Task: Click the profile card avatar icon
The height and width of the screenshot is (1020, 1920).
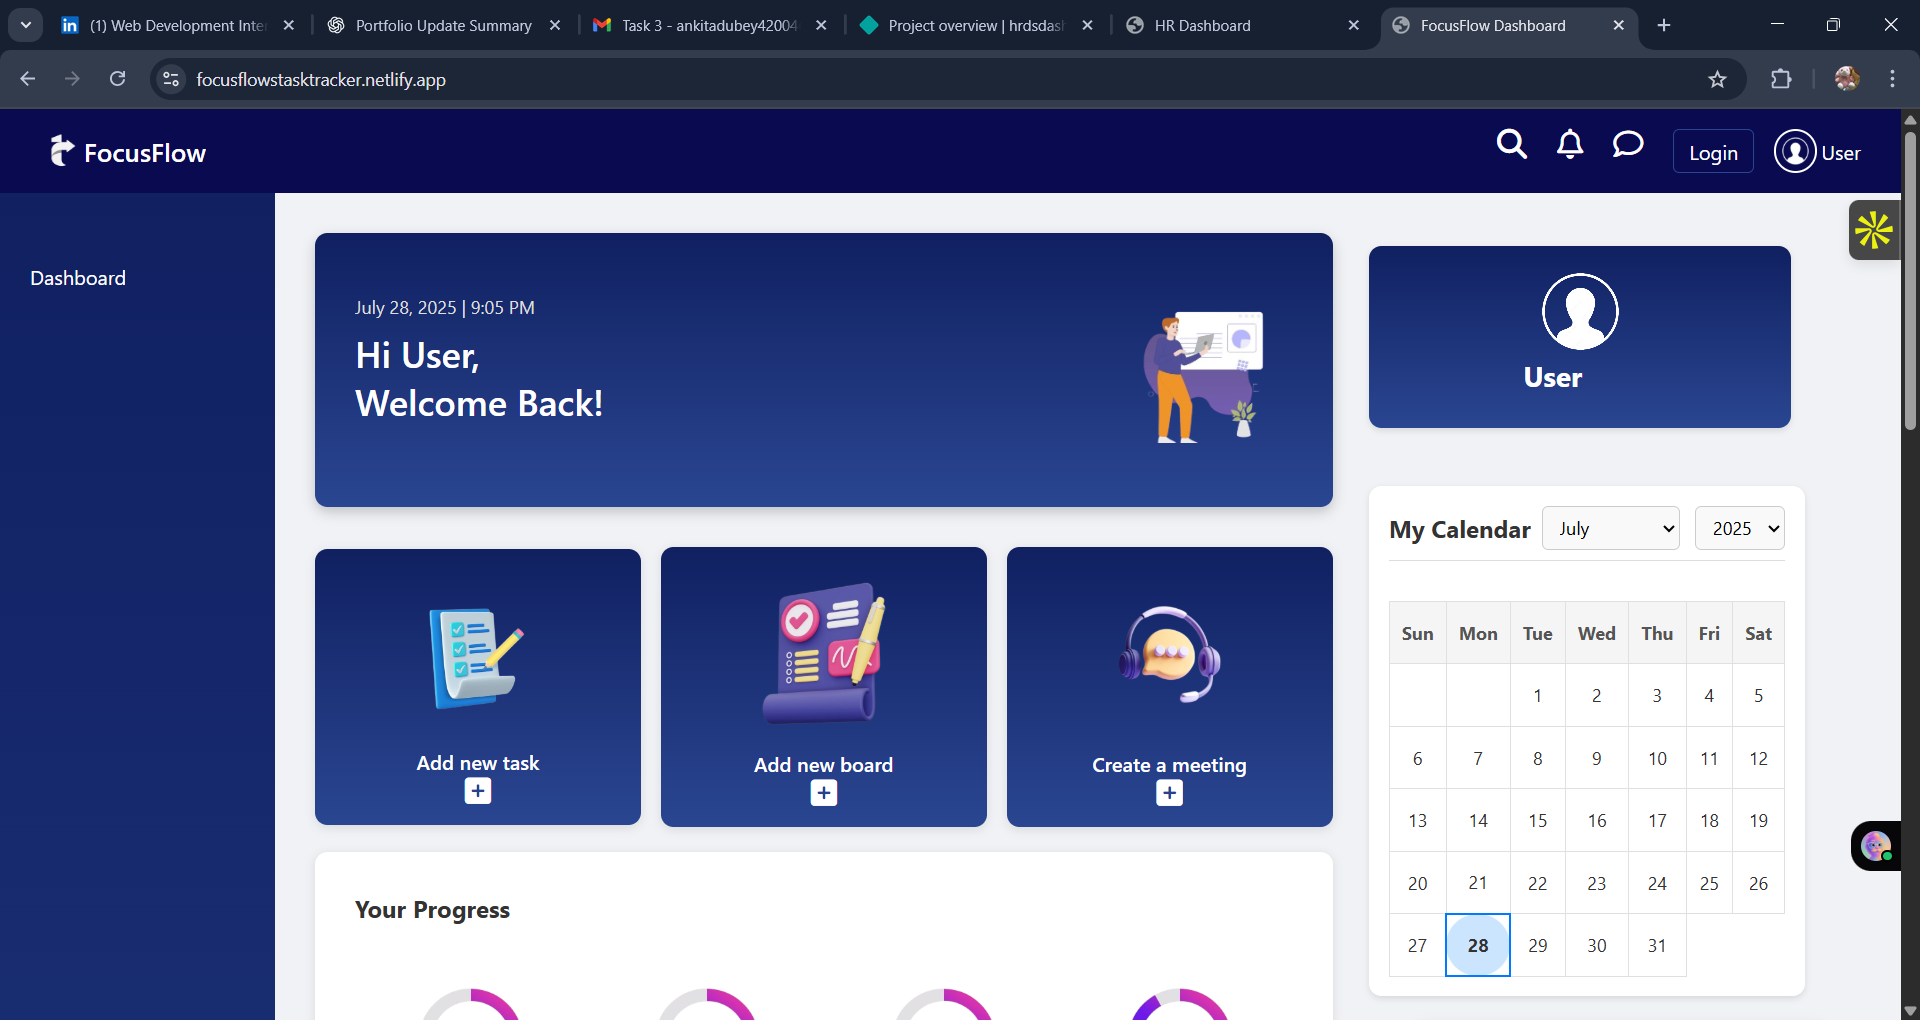Action: [x=1580, y=312]
